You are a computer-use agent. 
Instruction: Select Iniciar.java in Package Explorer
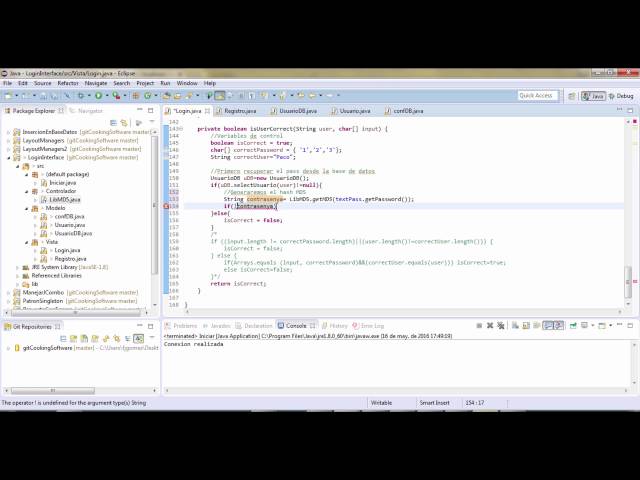62,183
